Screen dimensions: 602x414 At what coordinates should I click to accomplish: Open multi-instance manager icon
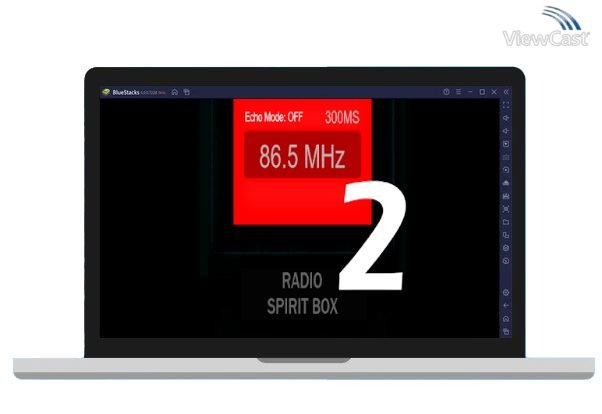pos(506,235)
